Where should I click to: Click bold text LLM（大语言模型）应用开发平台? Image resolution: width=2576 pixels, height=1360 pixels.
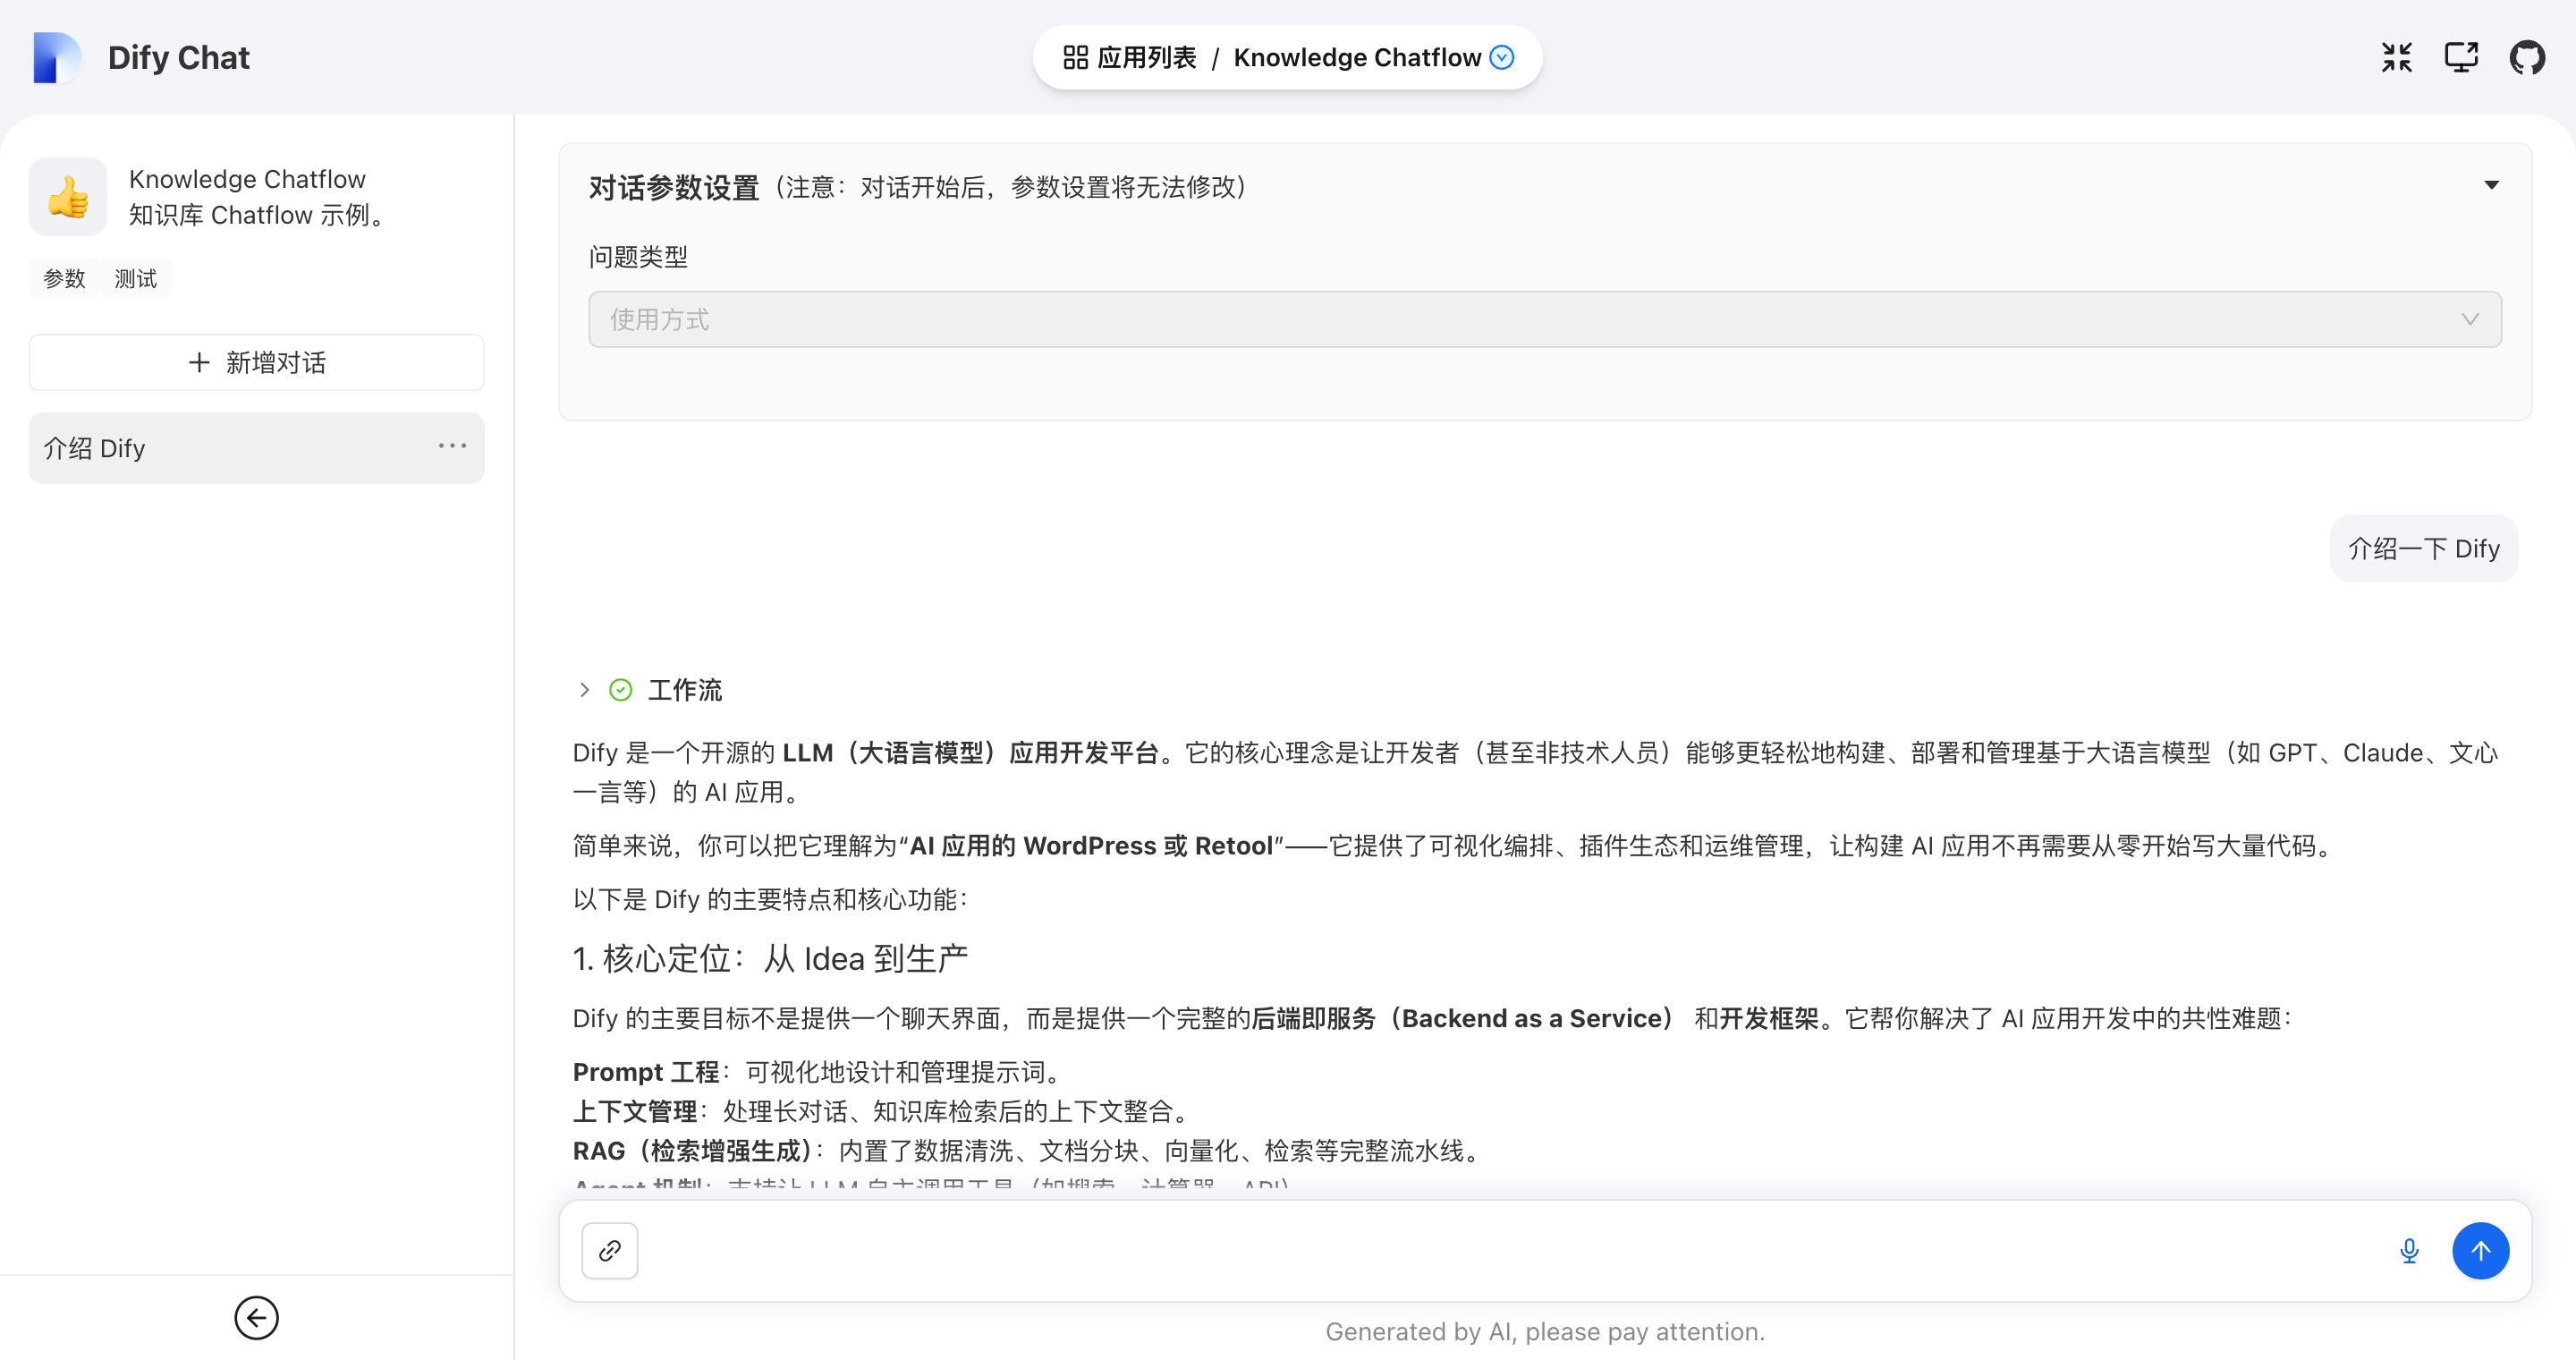point(971,753)
